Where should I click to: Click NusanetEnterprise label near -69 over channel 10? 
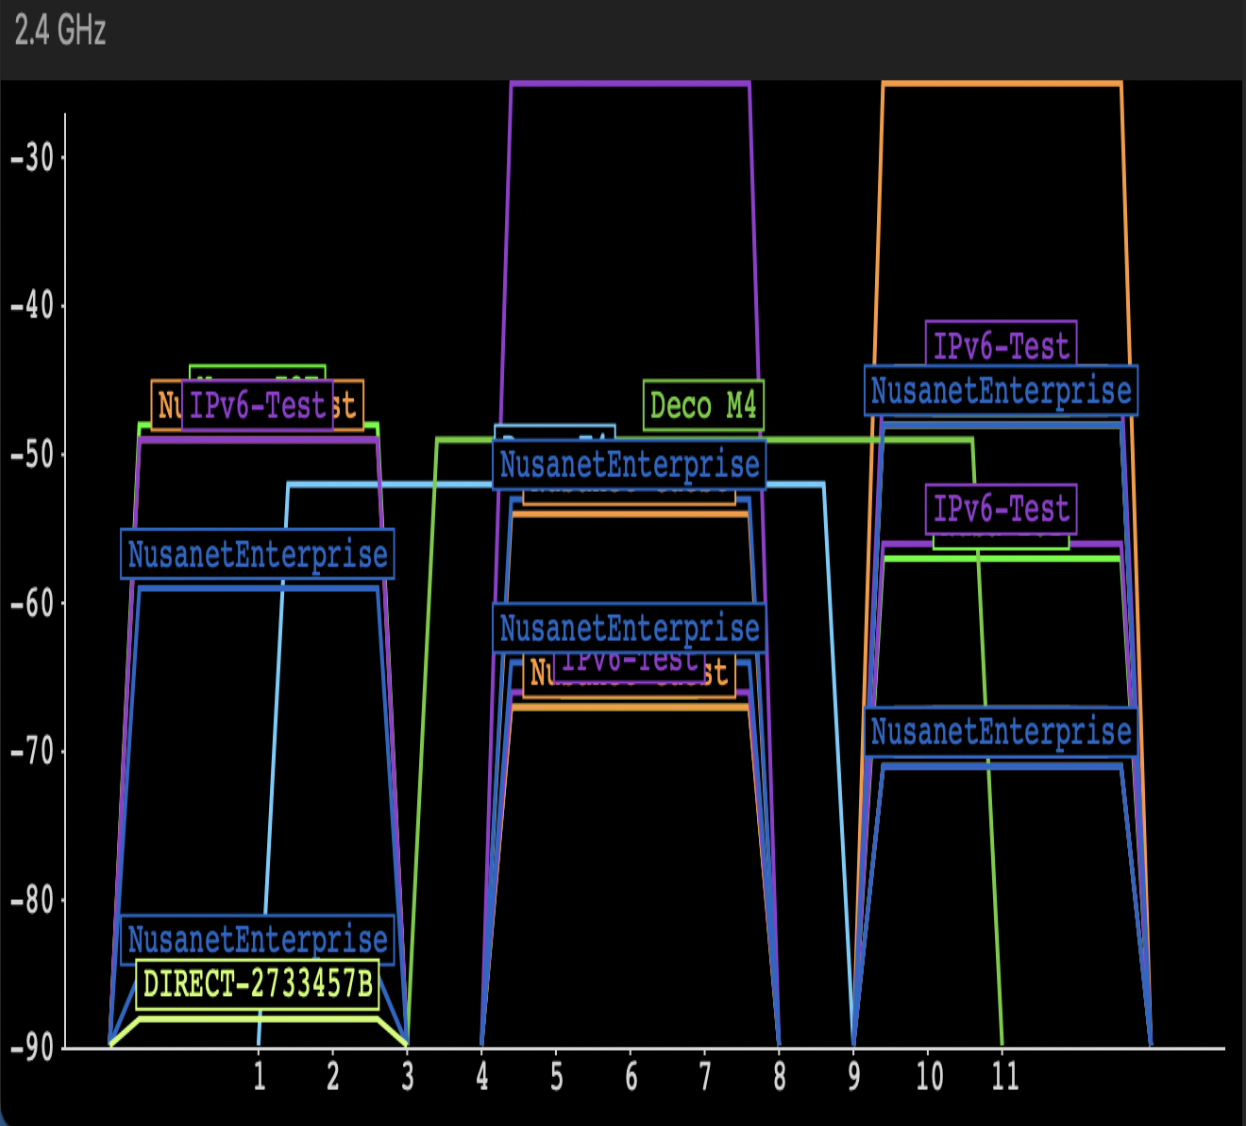tap(1001, 732)
